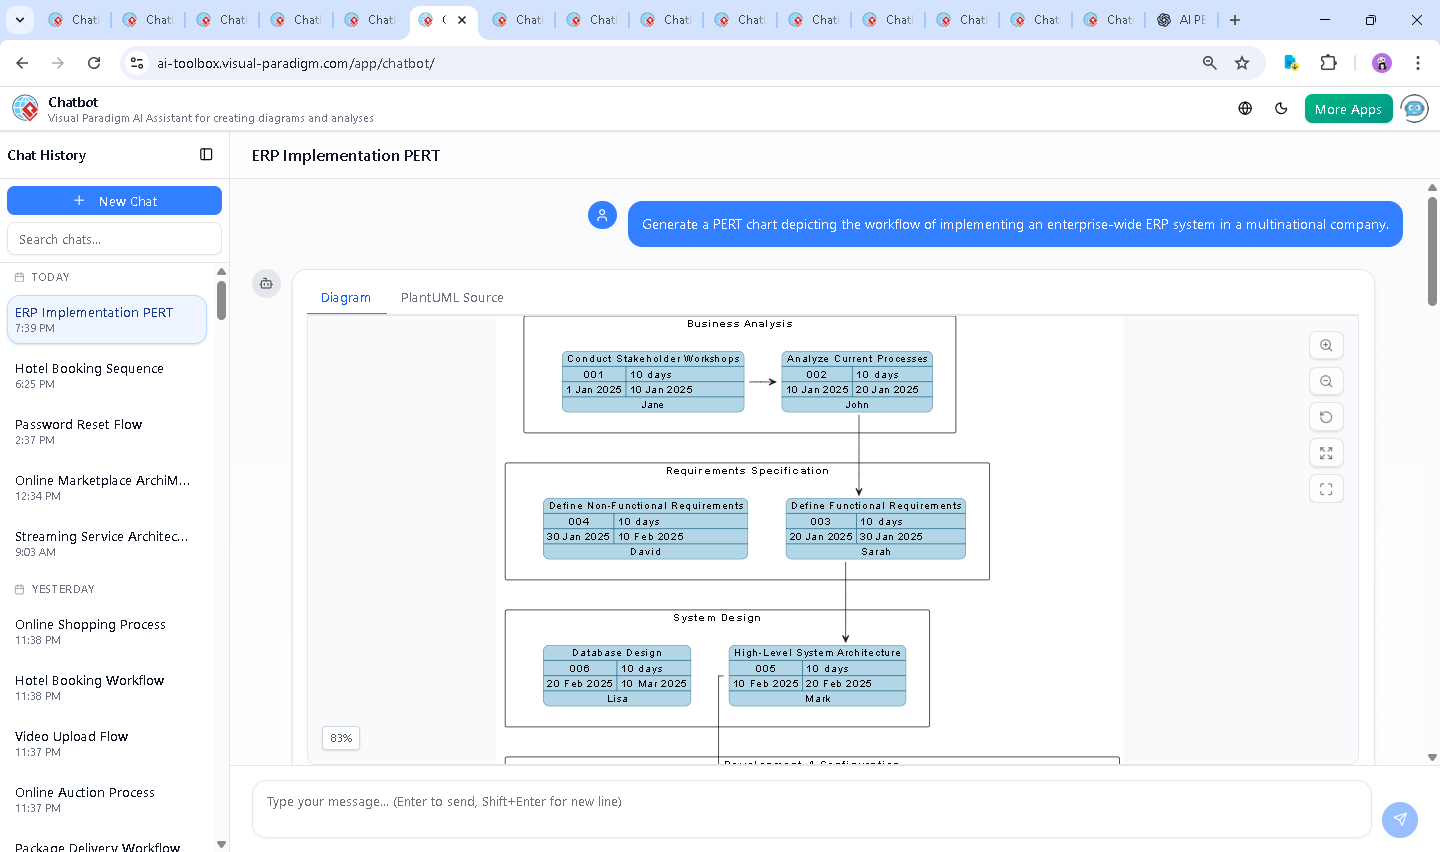1440x852 pixels.
Task: Switch to the PlantUML Source tab
Action: 451,297
